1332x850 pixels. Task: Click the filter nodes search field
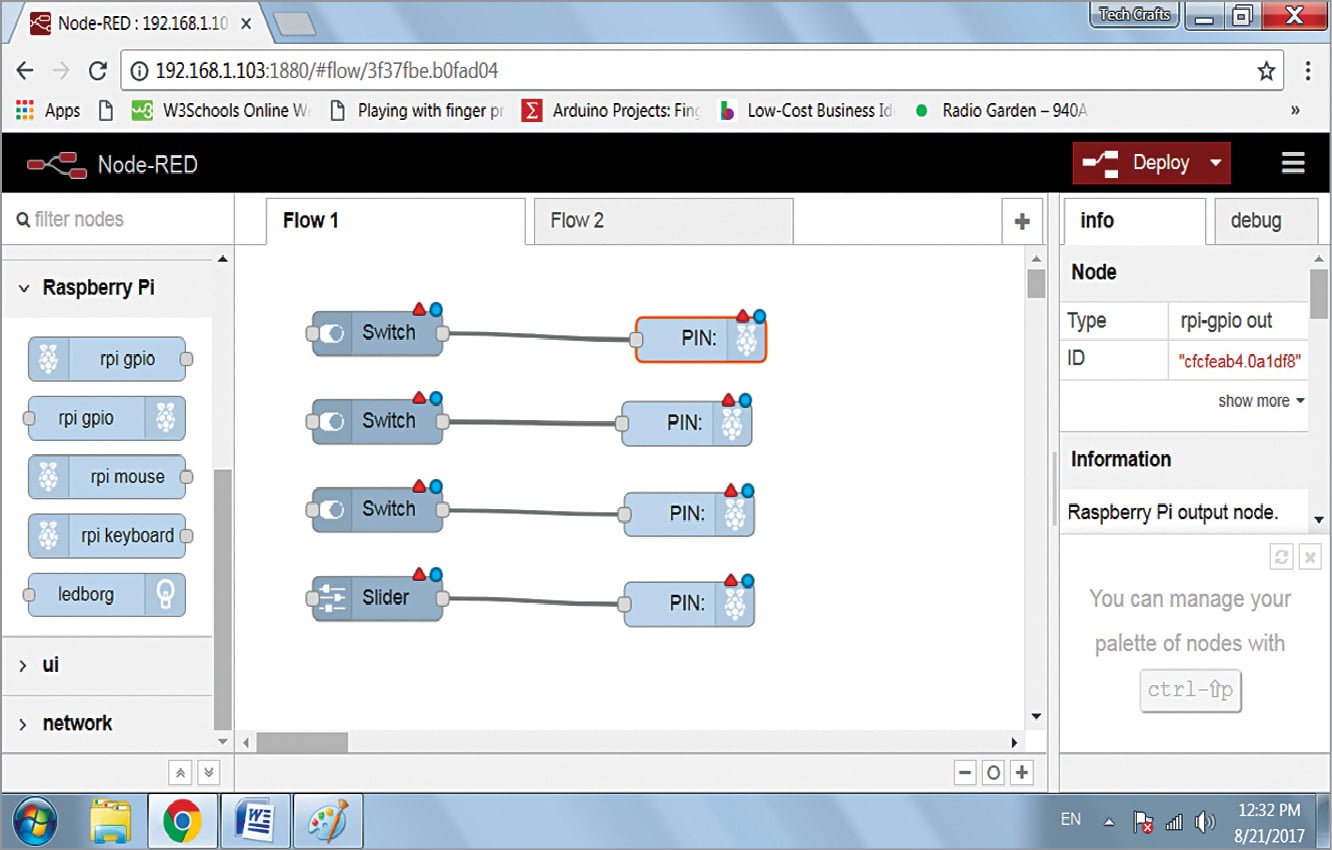pos(120,219)
